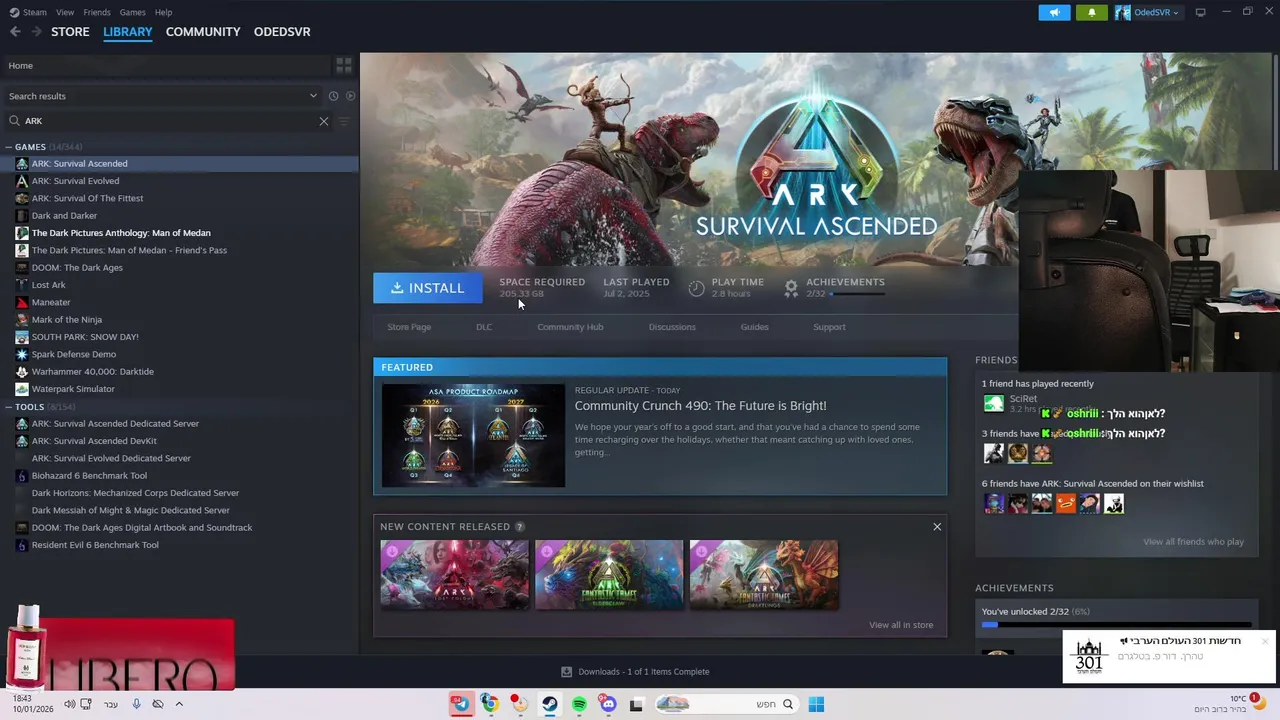The image size is (1280, 720).
Task: Go to the COMMUNITY tab
Action: coord(203,32)
